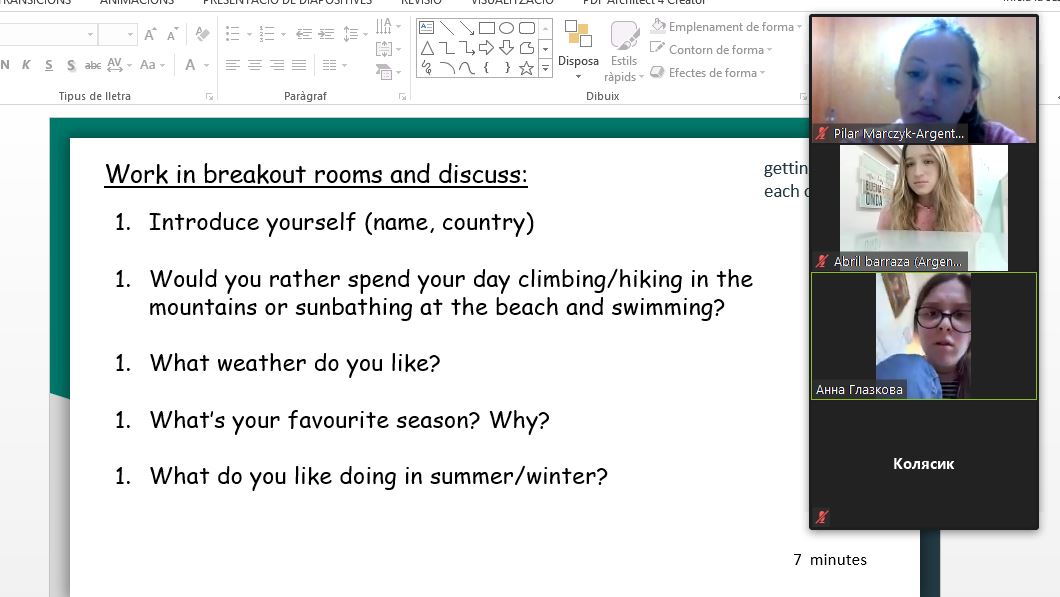Screen dimensions: 1060x597
Task: Align paragraph text to the right
Action: click(x=277, y=65)
